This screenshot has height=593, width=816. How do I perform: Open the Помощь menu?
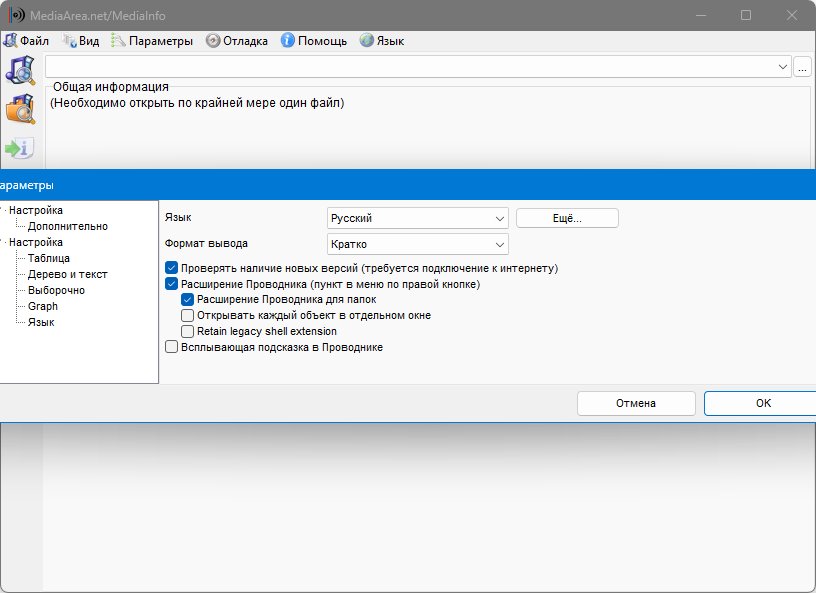tap(314, 41)
